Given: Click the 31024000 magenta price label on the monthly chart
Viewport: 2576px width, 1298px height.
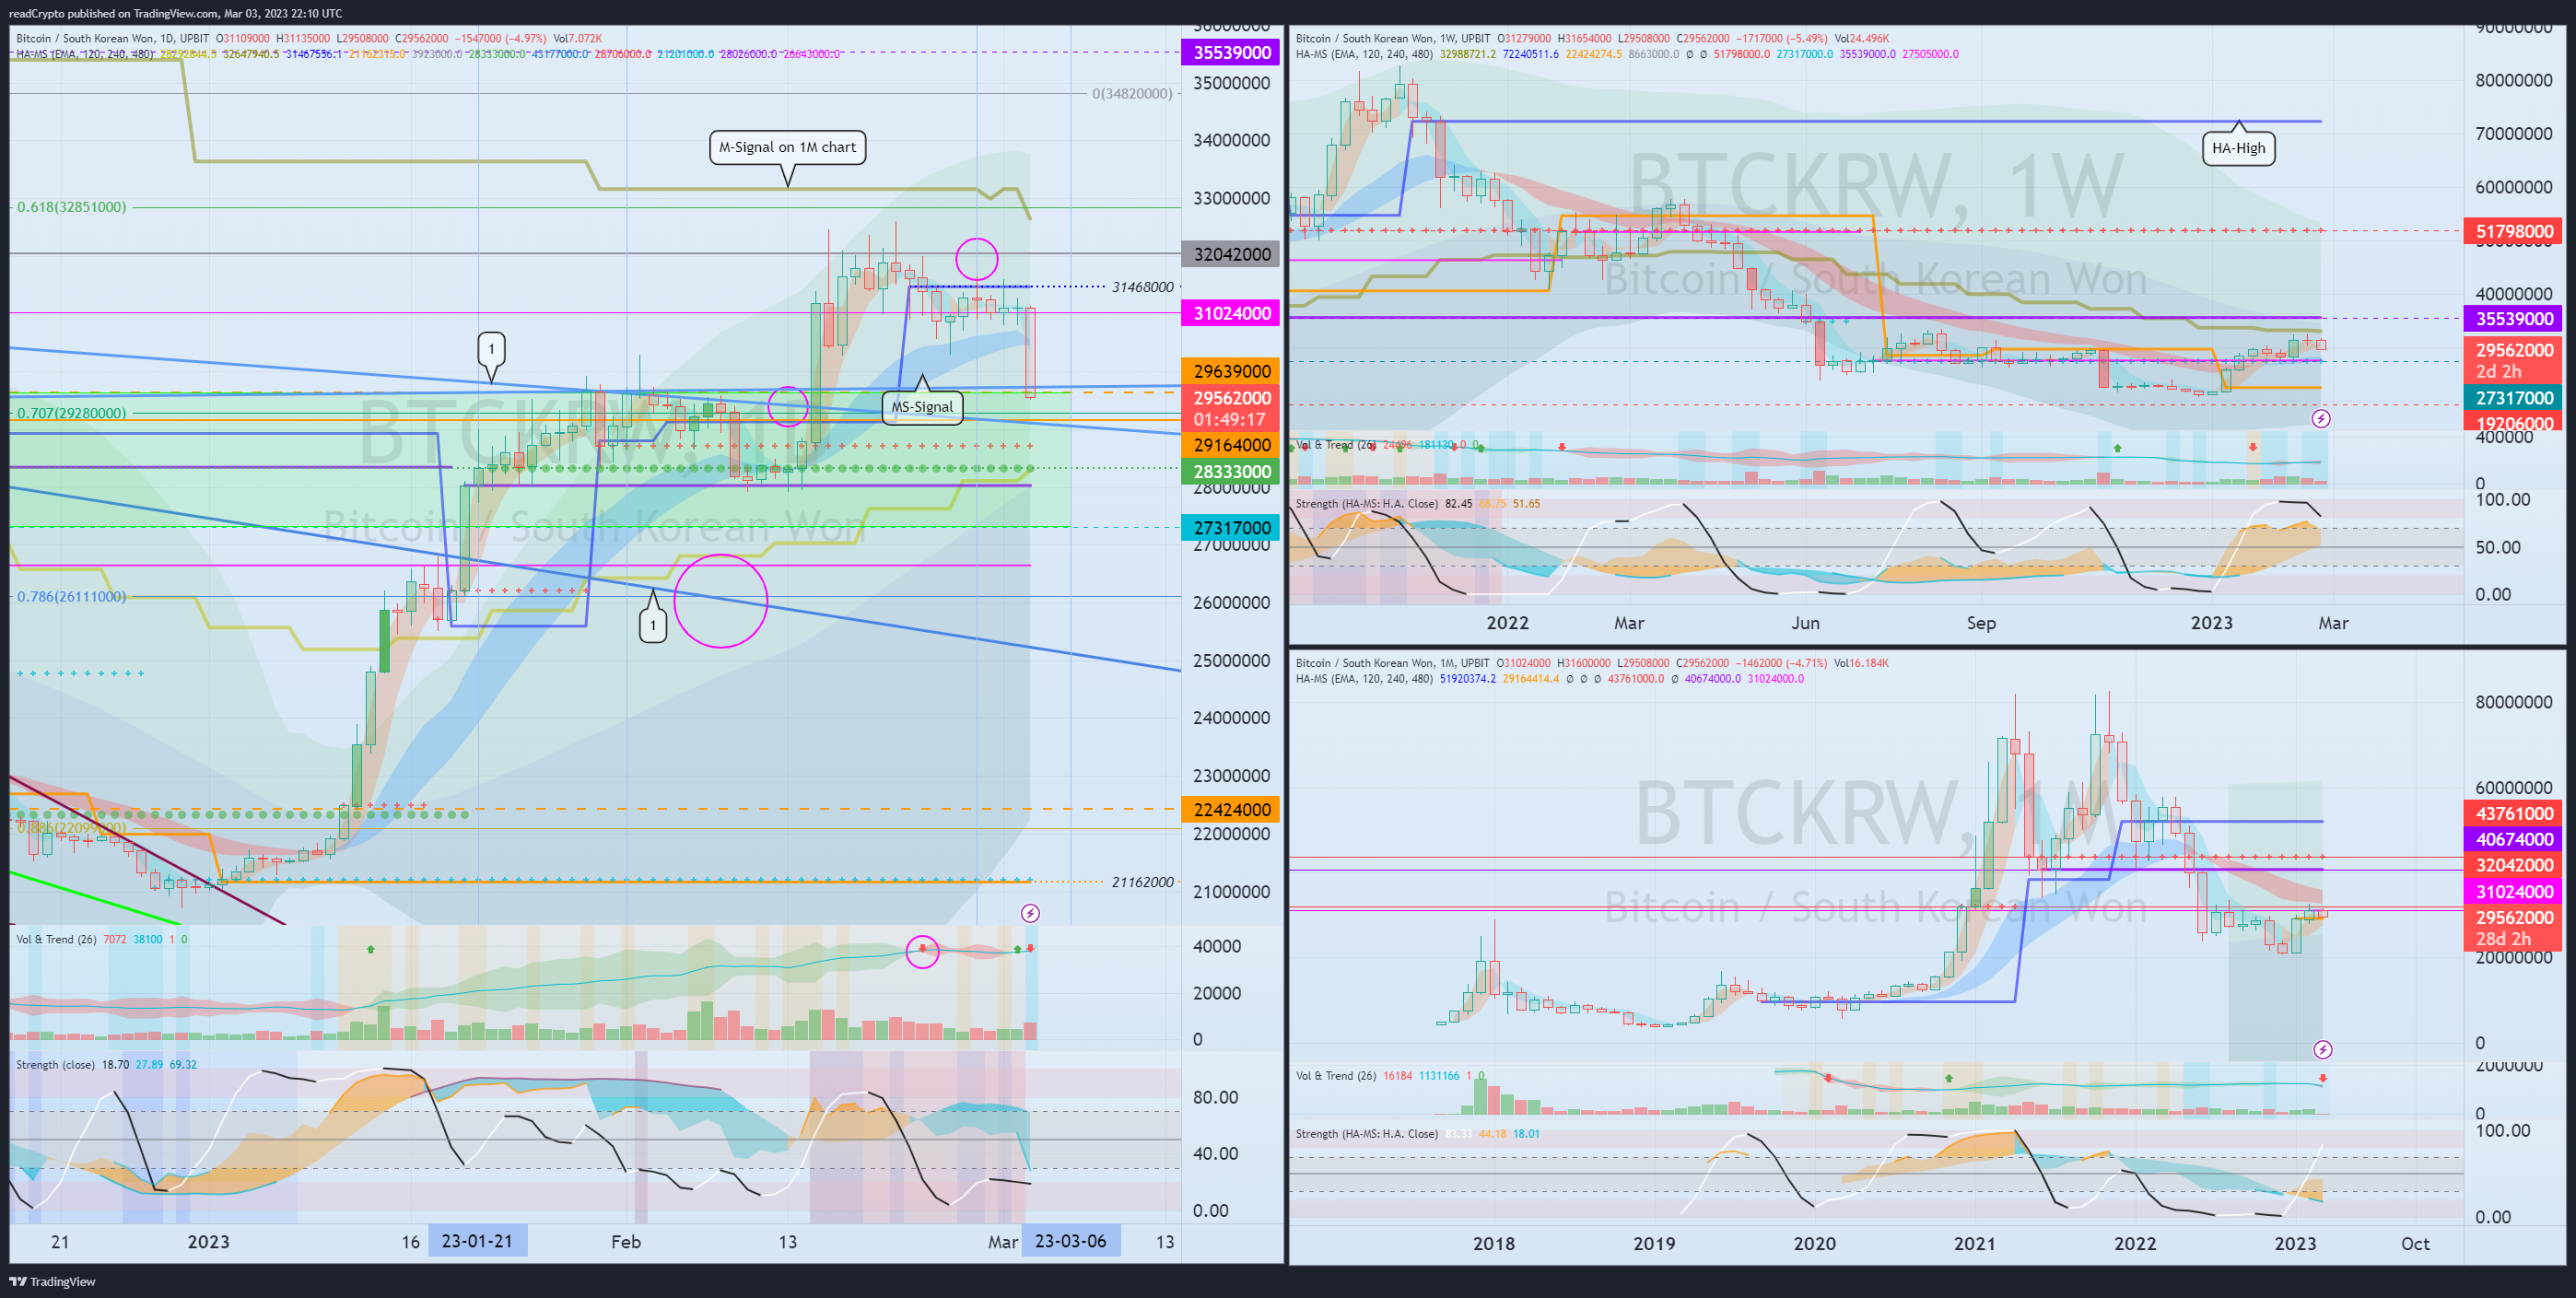Looking at the screenshot, I should tap(2513, 891).
